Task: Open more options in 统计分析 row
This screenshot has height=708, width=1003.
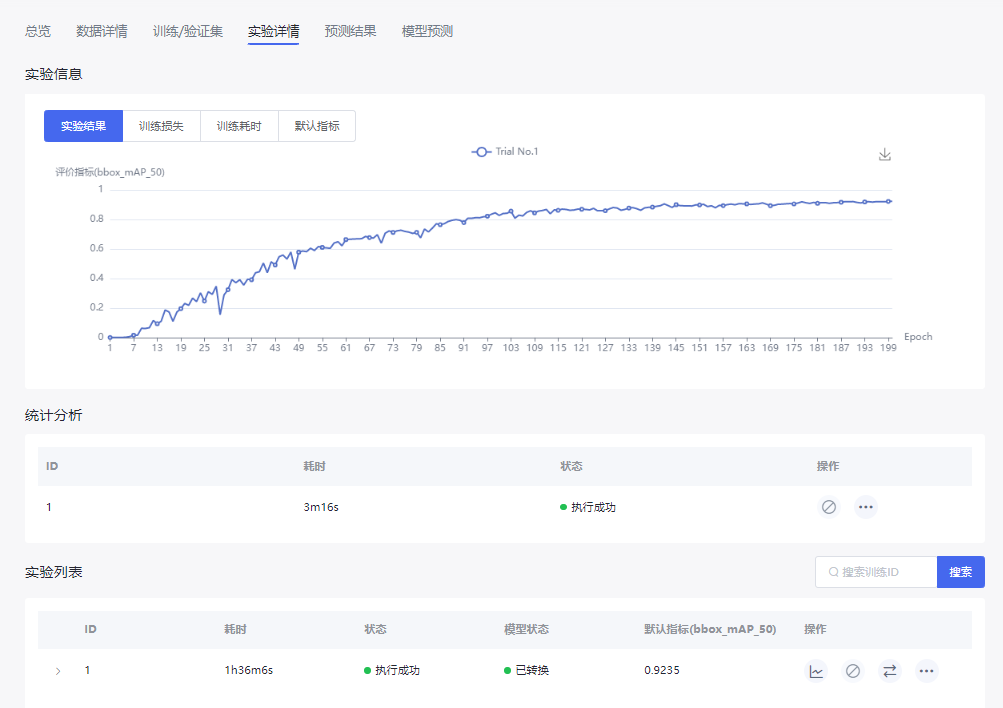Action: pyautogui.click(x=865, y=507)
